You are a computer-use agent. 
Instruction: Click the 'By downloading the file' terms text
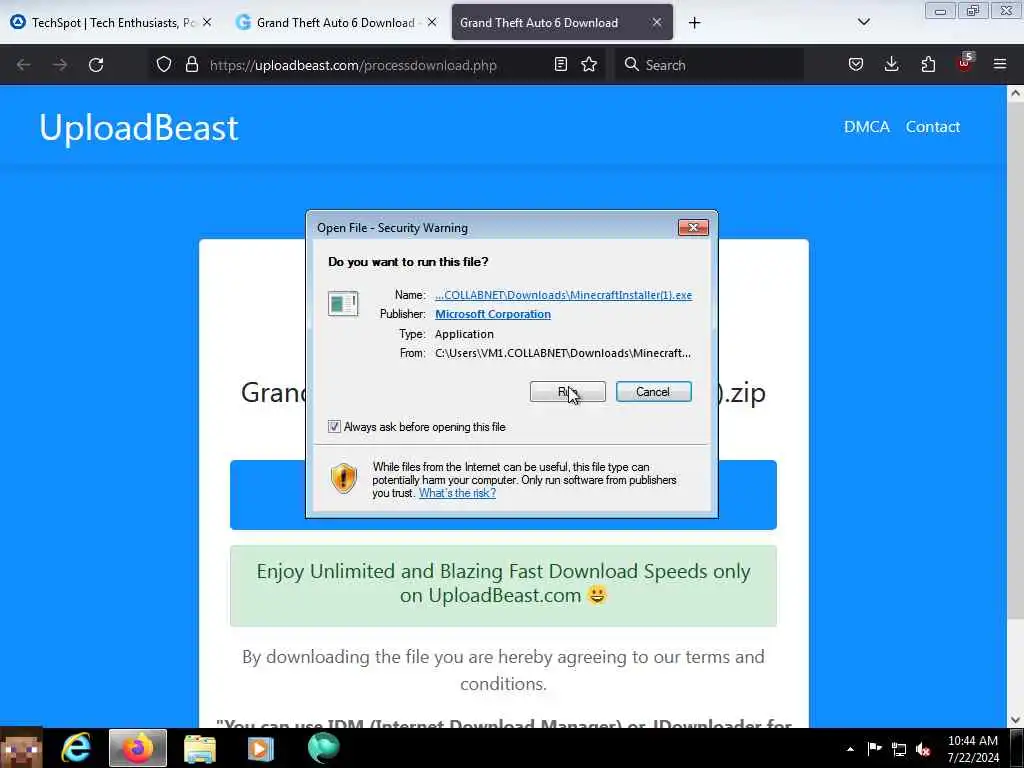pyautogui.click(x=503, y=670)
